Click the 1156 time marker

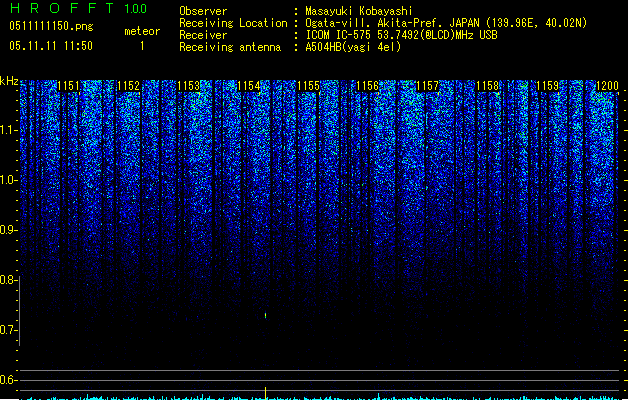367,86
